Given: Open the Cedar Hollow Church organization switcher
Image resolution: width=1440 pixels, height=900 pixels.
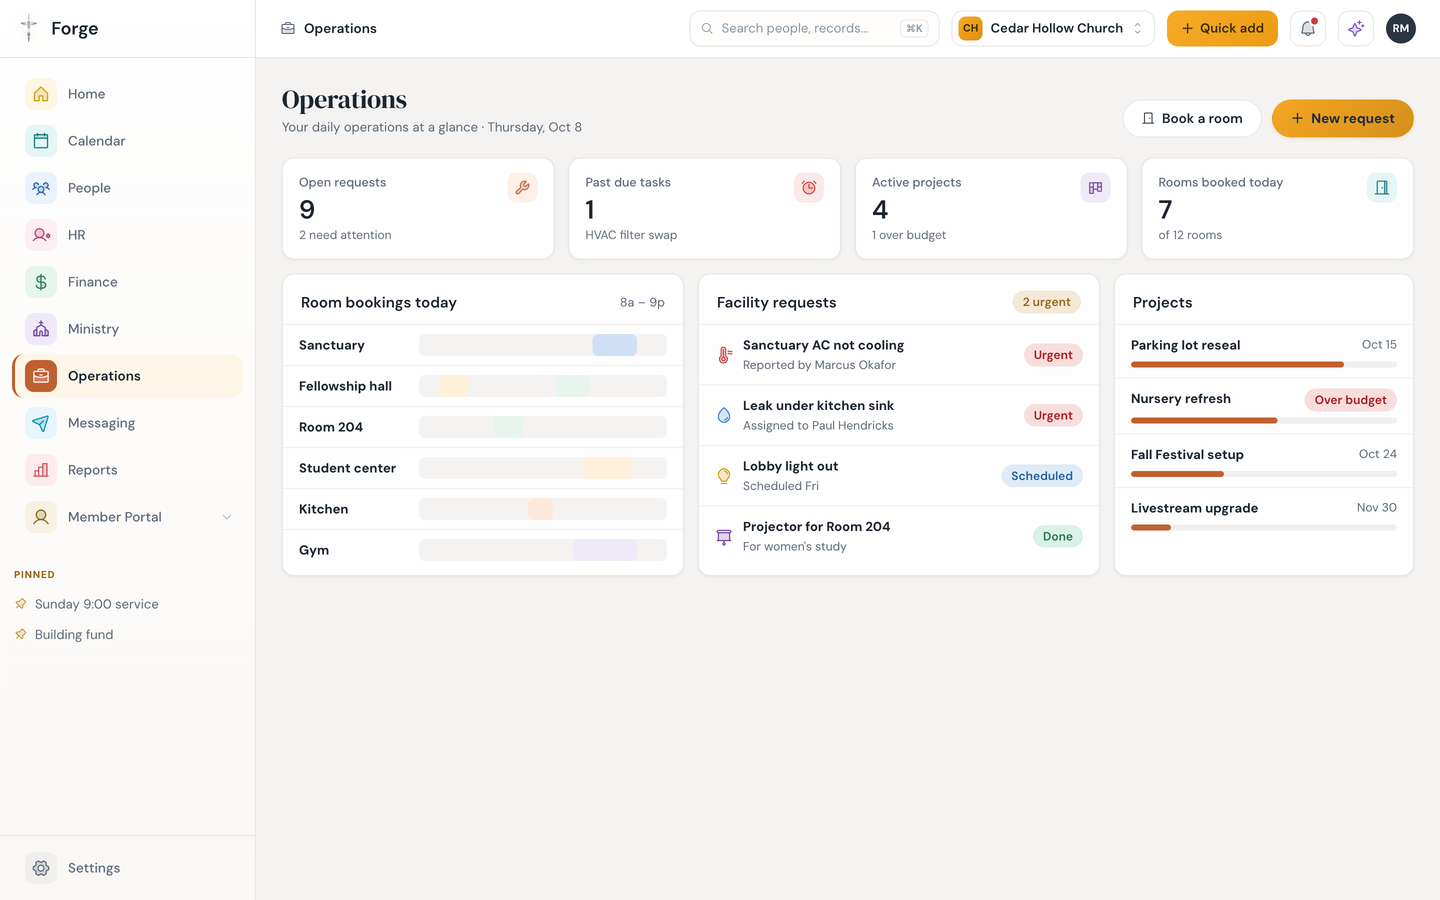Looking at the screenshot, I should pyautogui.click(x=1053, y=28).
